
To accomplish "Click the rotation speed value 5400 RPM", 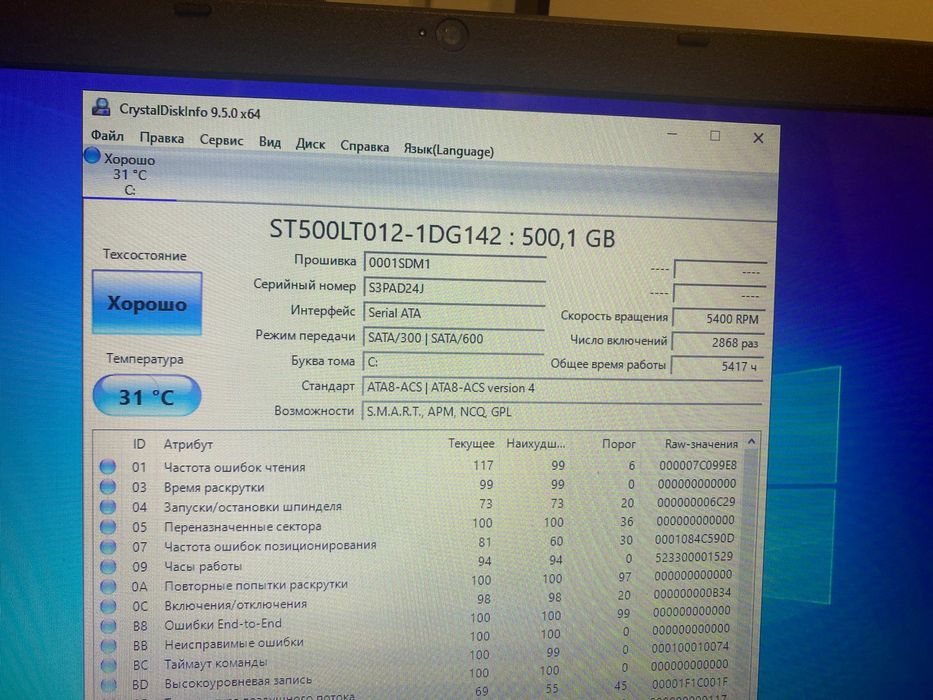I will tap(719, 318).
